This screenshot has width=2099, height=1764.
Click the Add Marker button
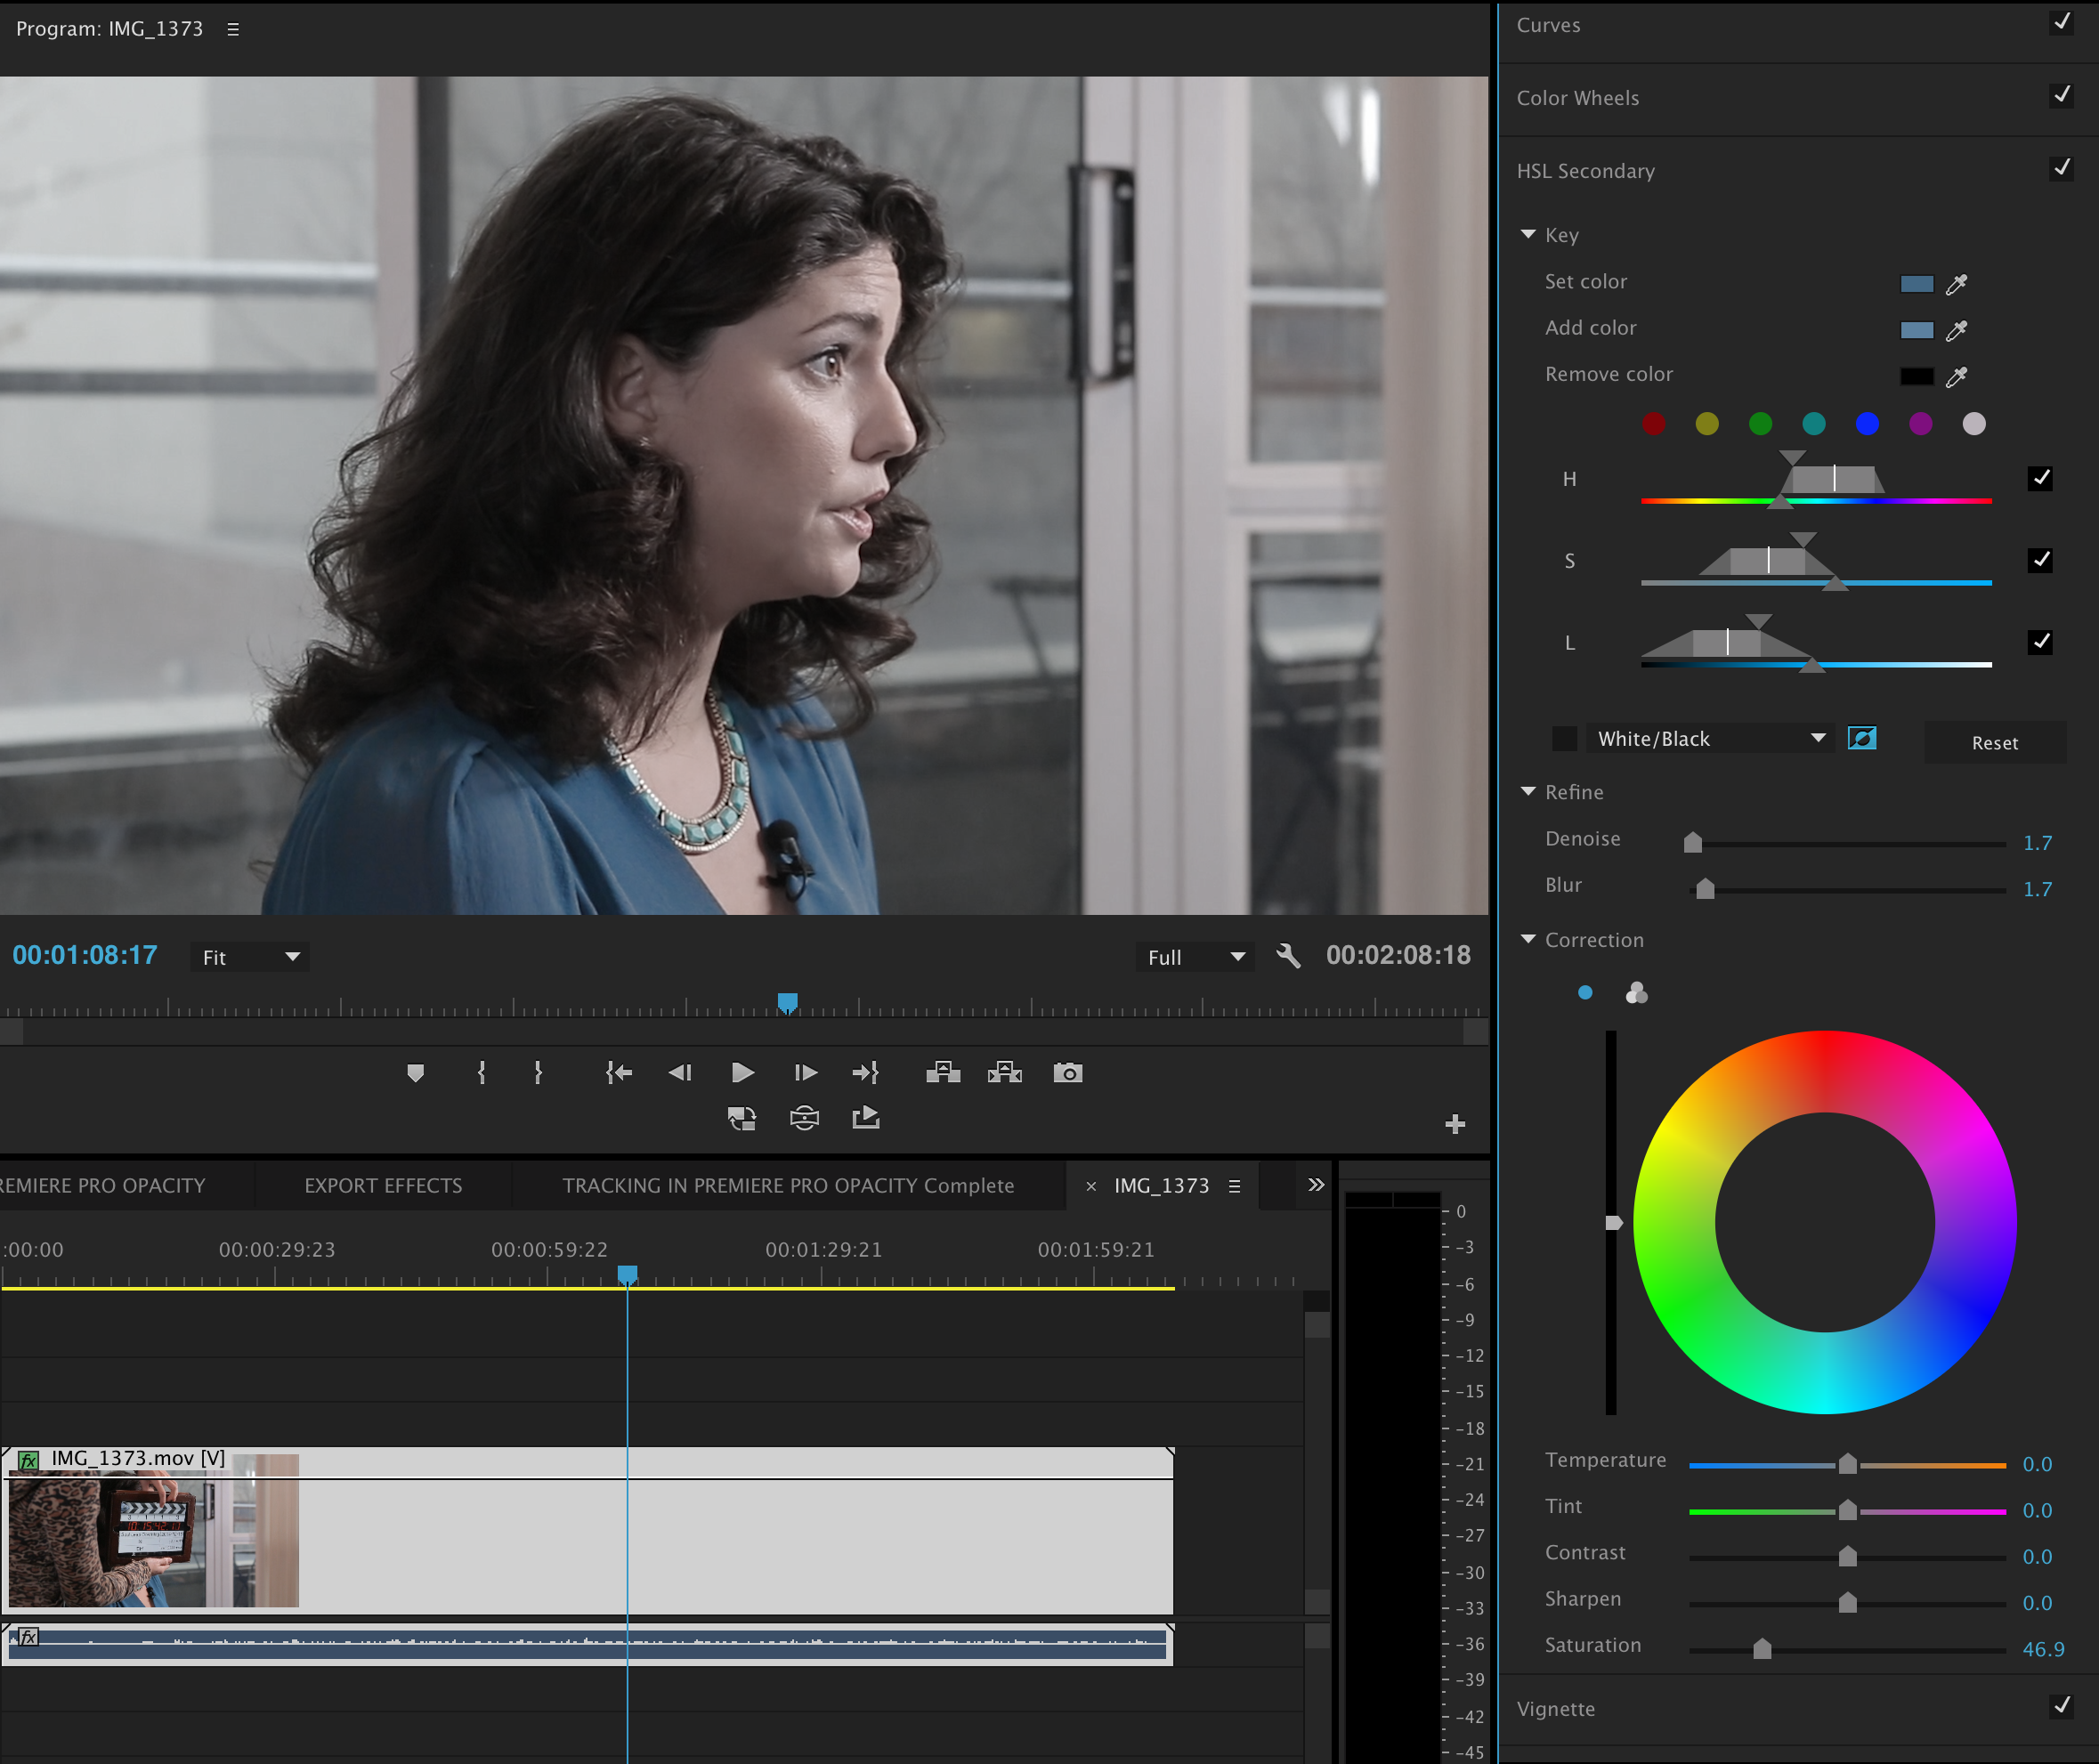(x=416, y=1073)
